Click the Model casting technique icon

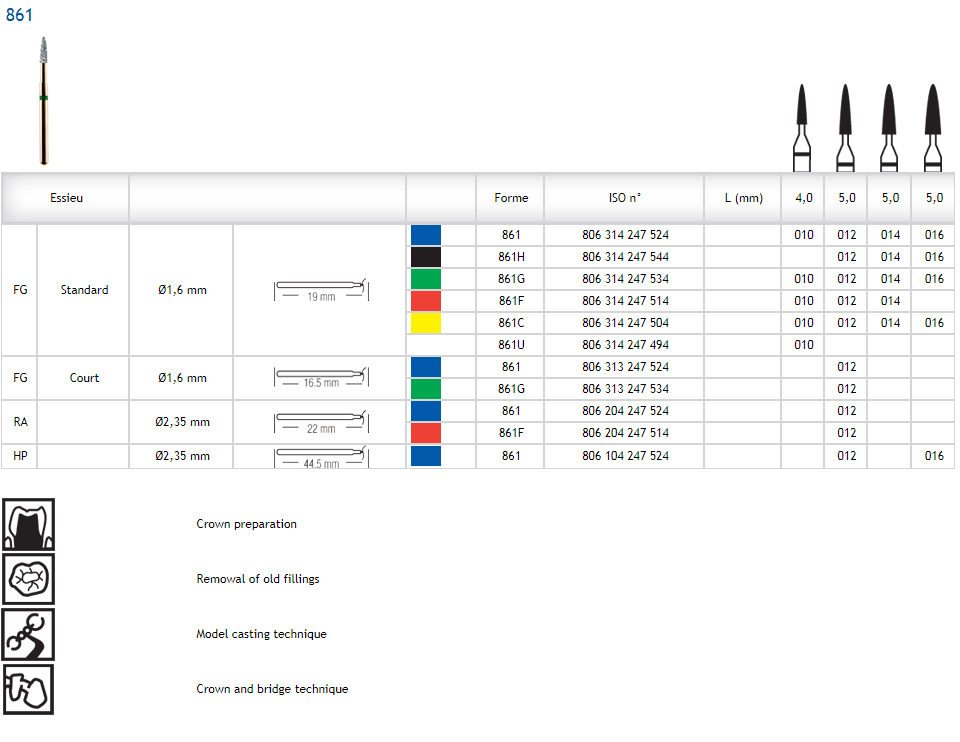pos(29,634)
